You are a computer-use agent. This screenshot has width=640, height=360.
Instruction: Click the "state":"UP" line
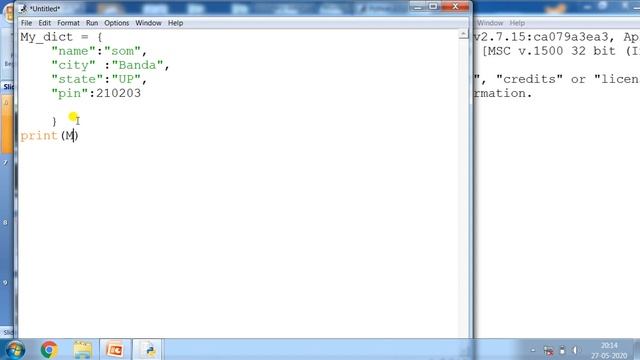point(99,79)
